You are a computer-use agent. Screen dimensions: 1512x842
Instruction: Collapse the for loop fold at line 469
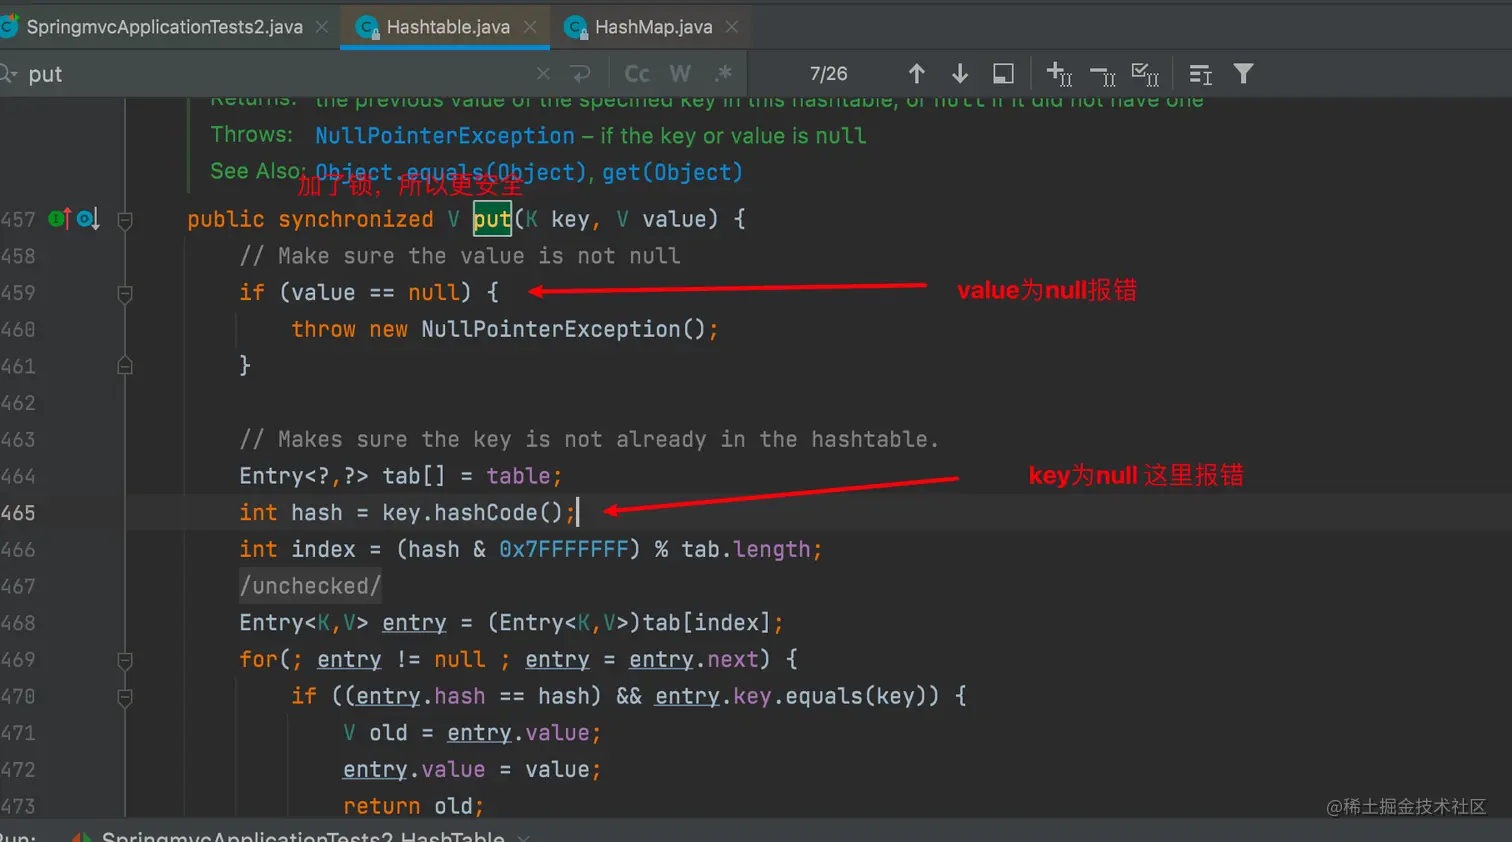point(125,661)
